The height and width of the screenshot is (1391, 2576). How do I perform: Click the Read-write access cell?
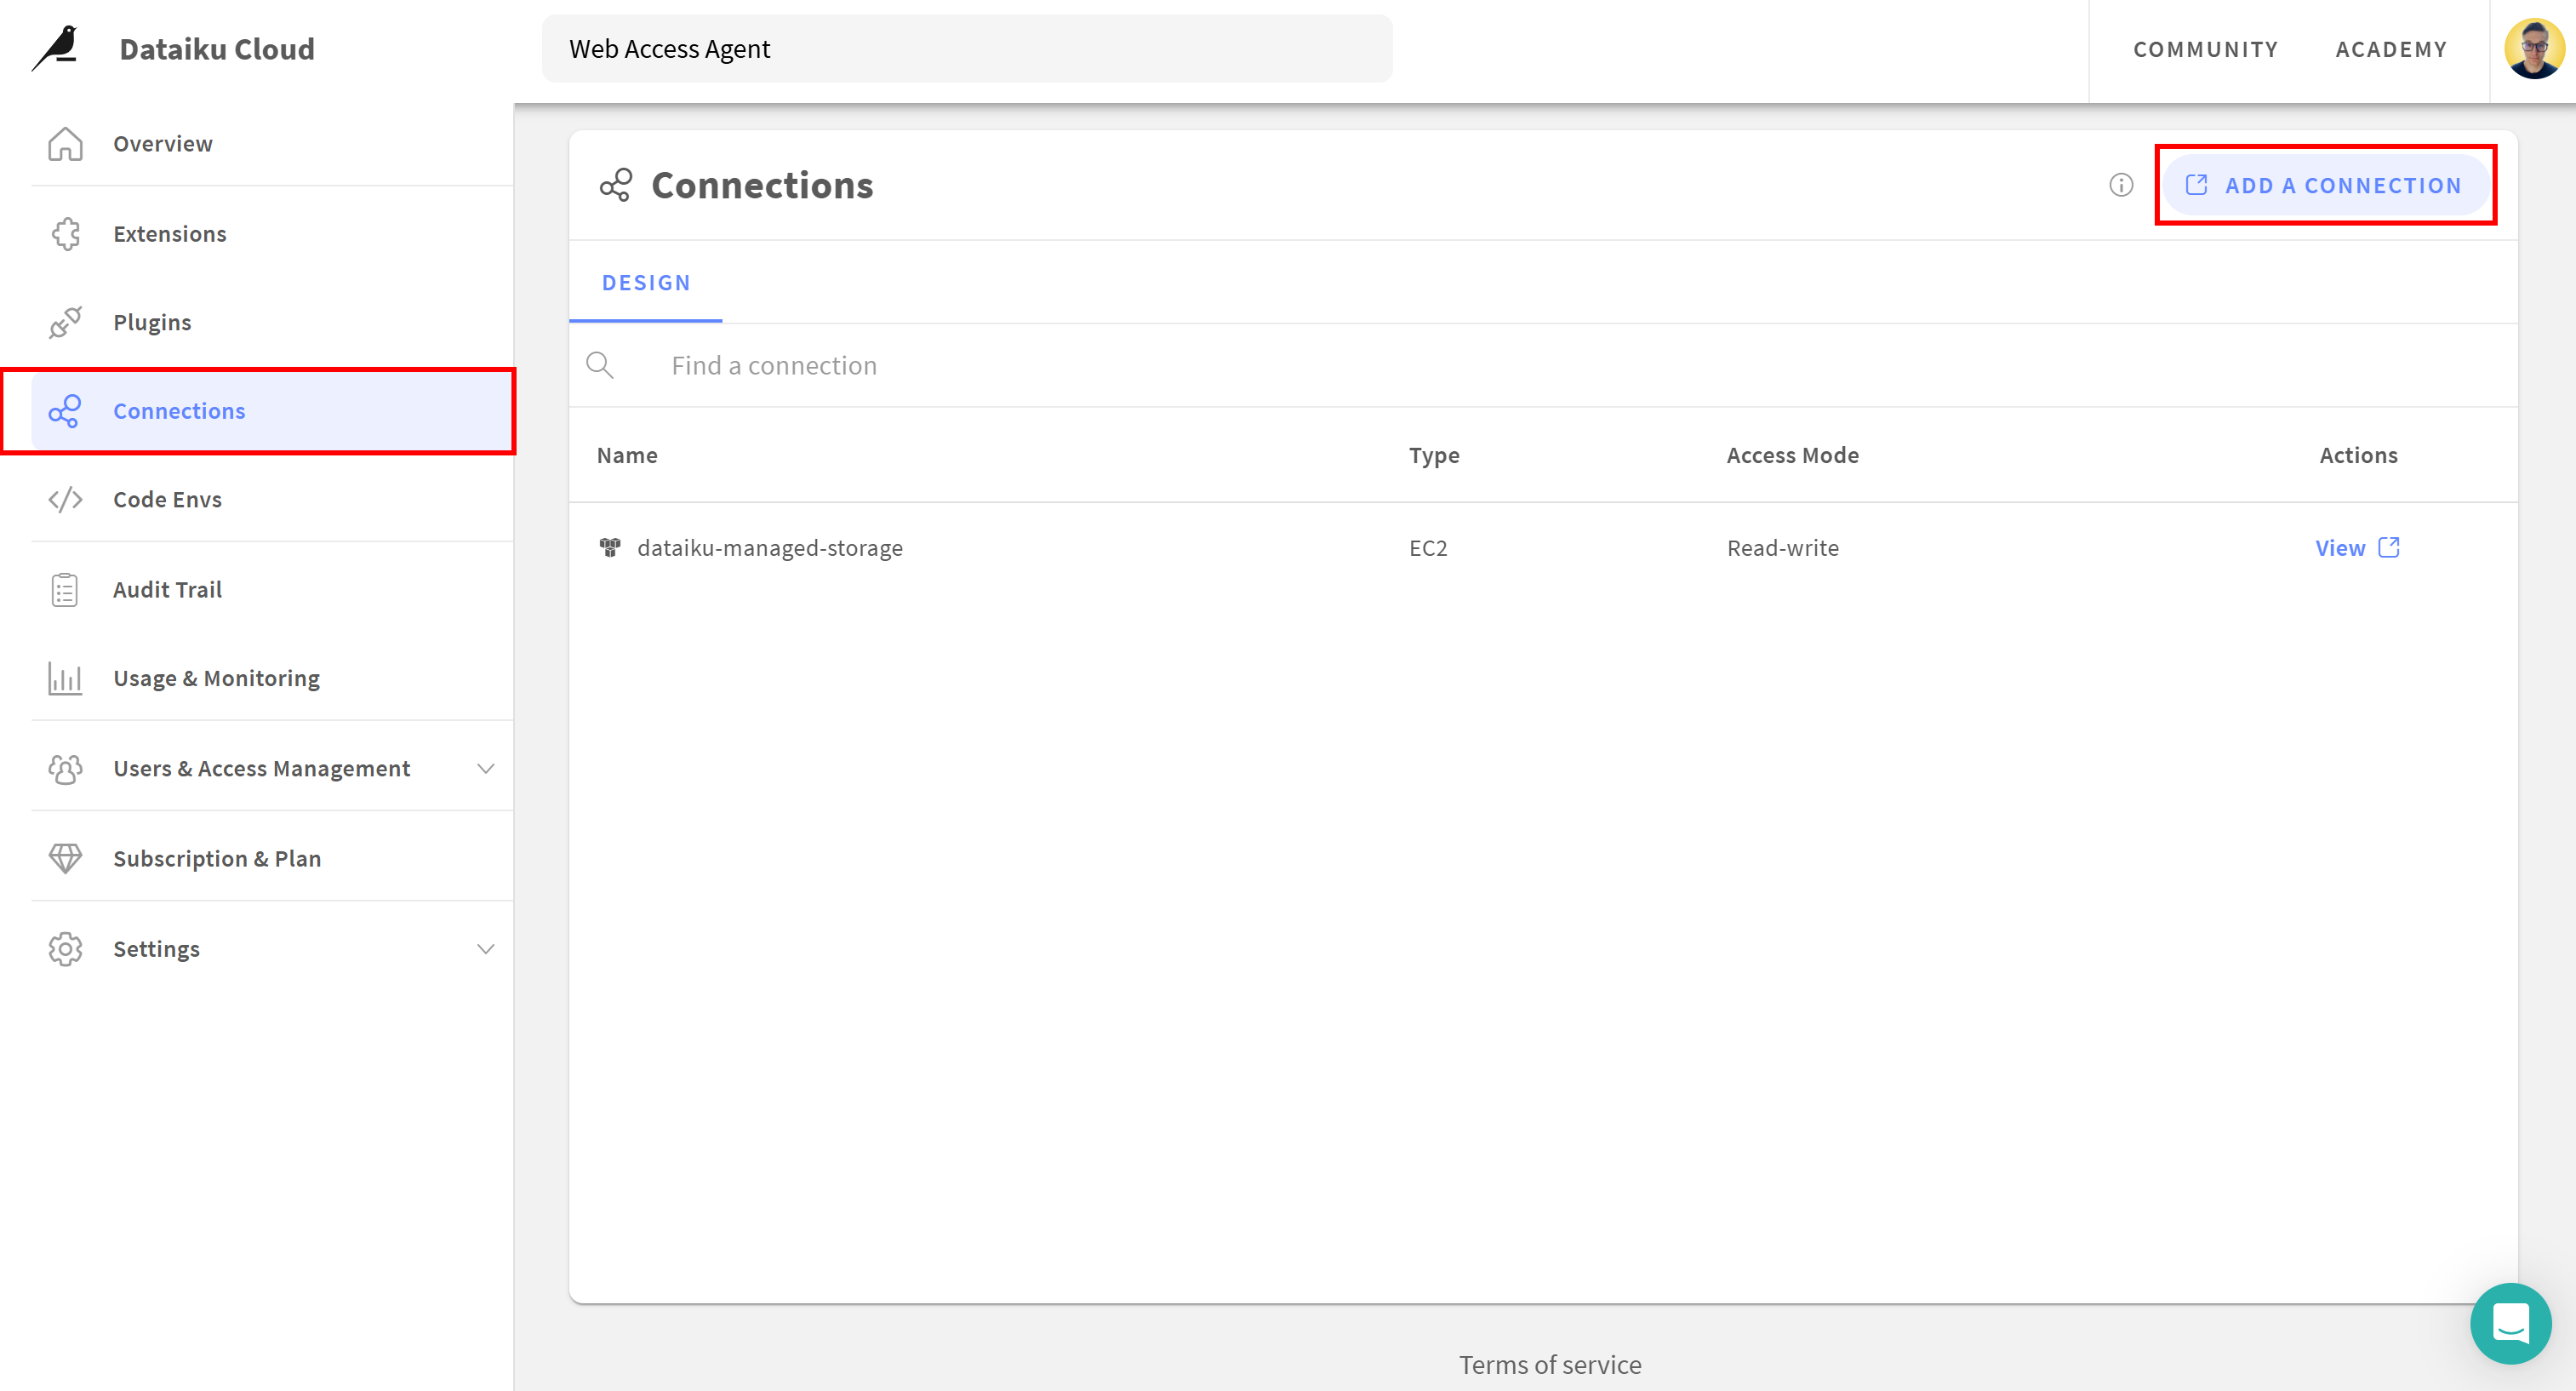[x=1783, y=547]
